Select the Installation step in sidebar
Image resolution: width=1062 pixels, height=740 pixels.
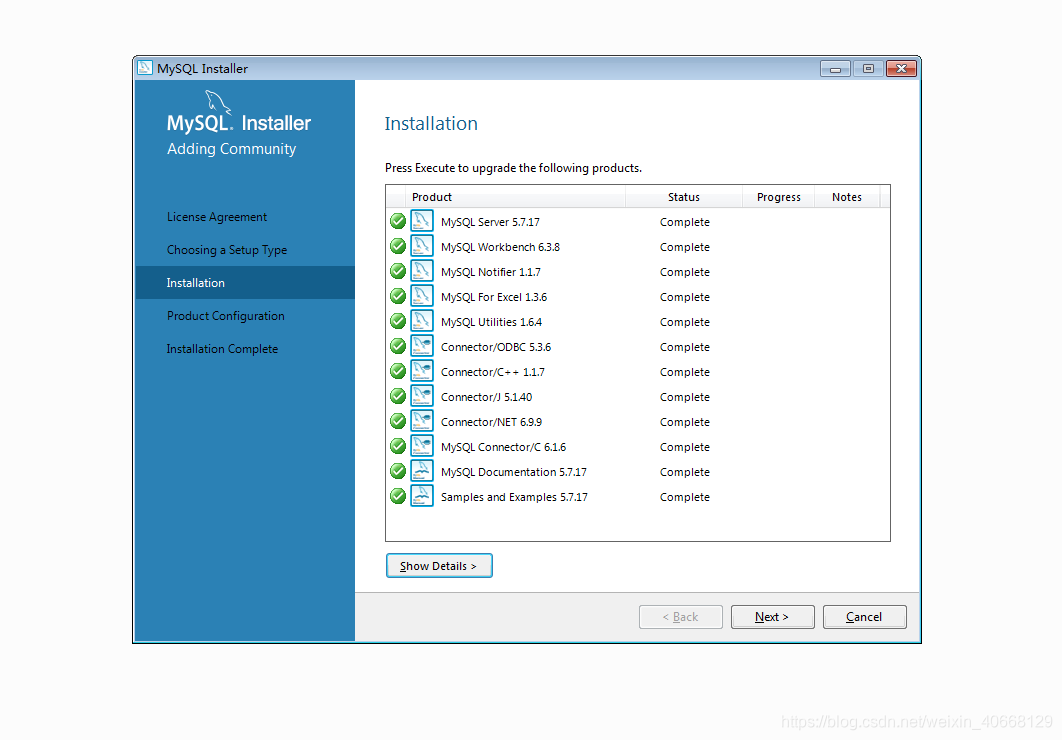click(x=245, y=283)
